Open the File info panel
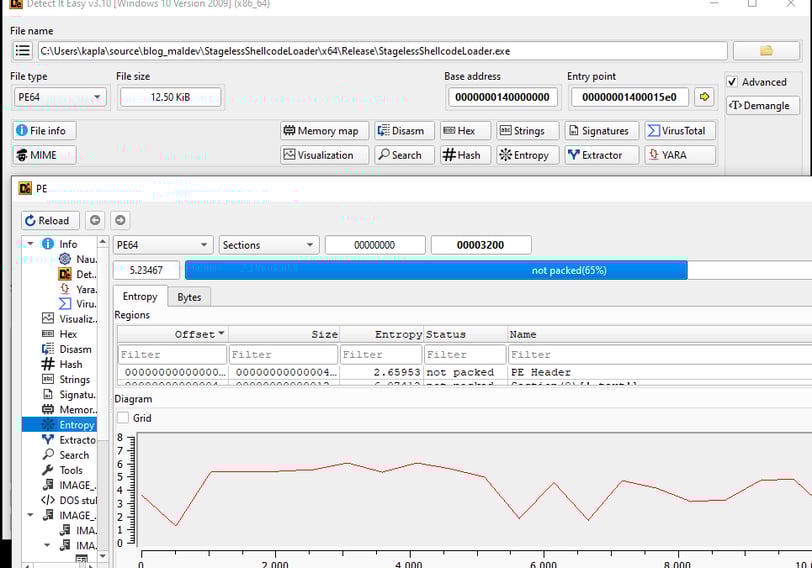 (x=45, y=130)
